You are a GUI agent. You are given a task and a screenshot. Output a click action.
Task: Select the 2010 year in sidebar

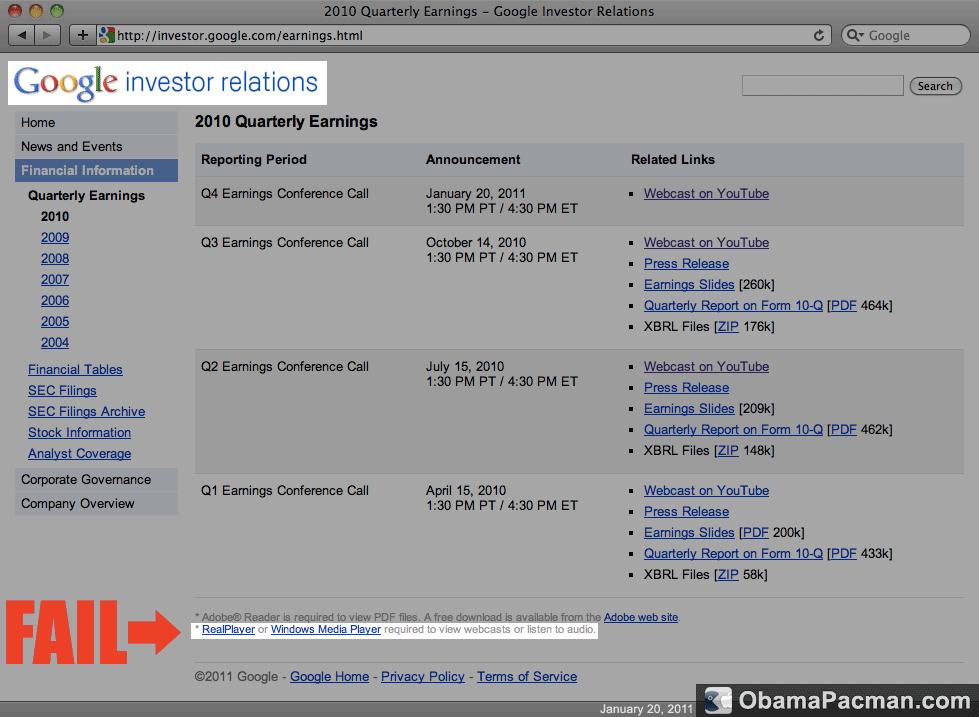(55, 217)
